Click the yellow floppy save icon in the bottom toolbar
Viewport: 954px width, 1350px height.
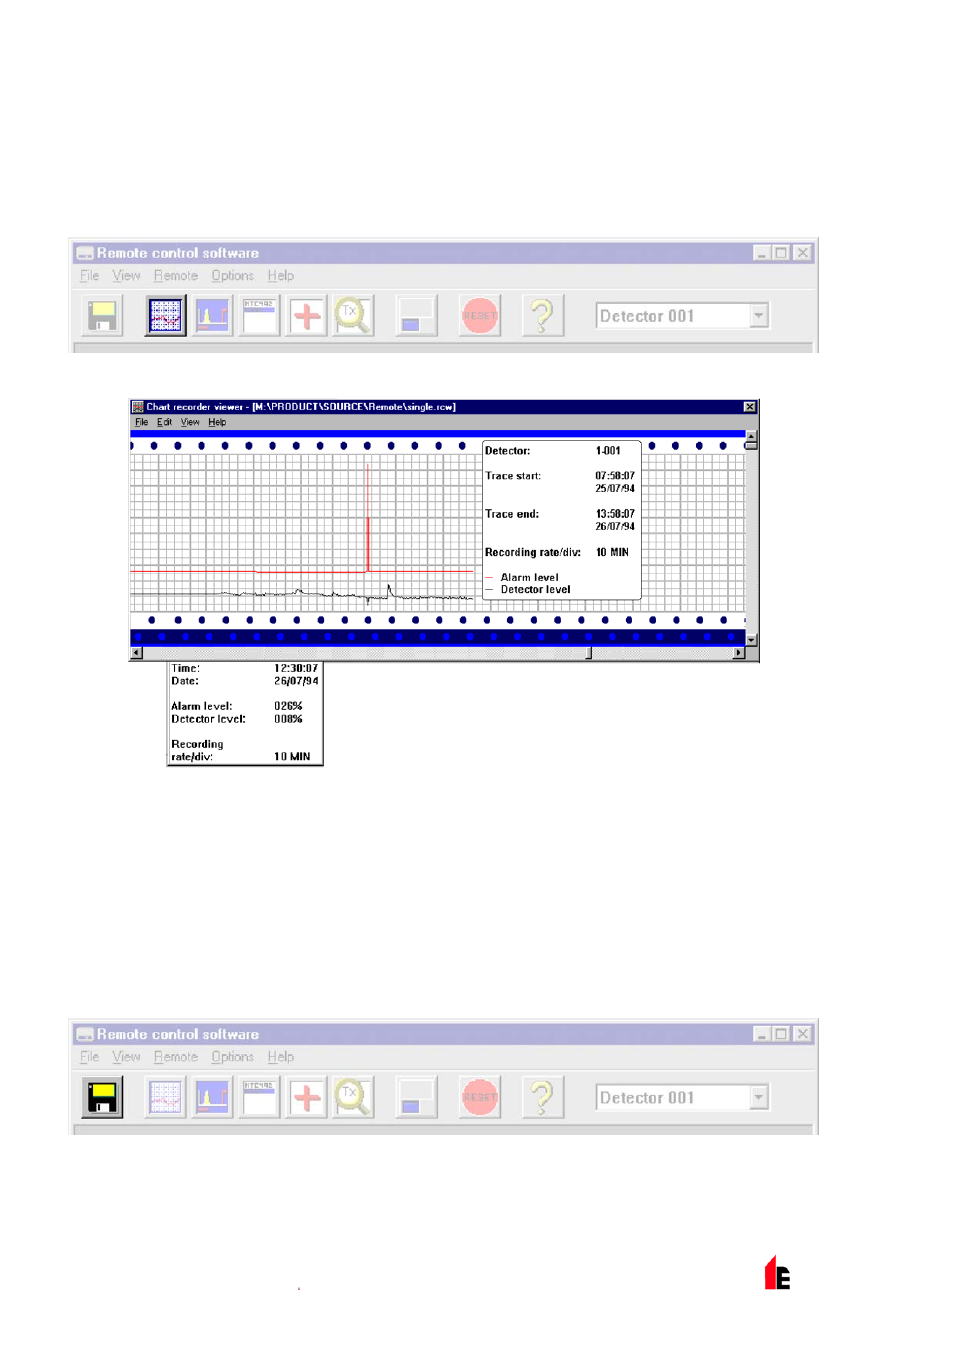pos(102,1098)
